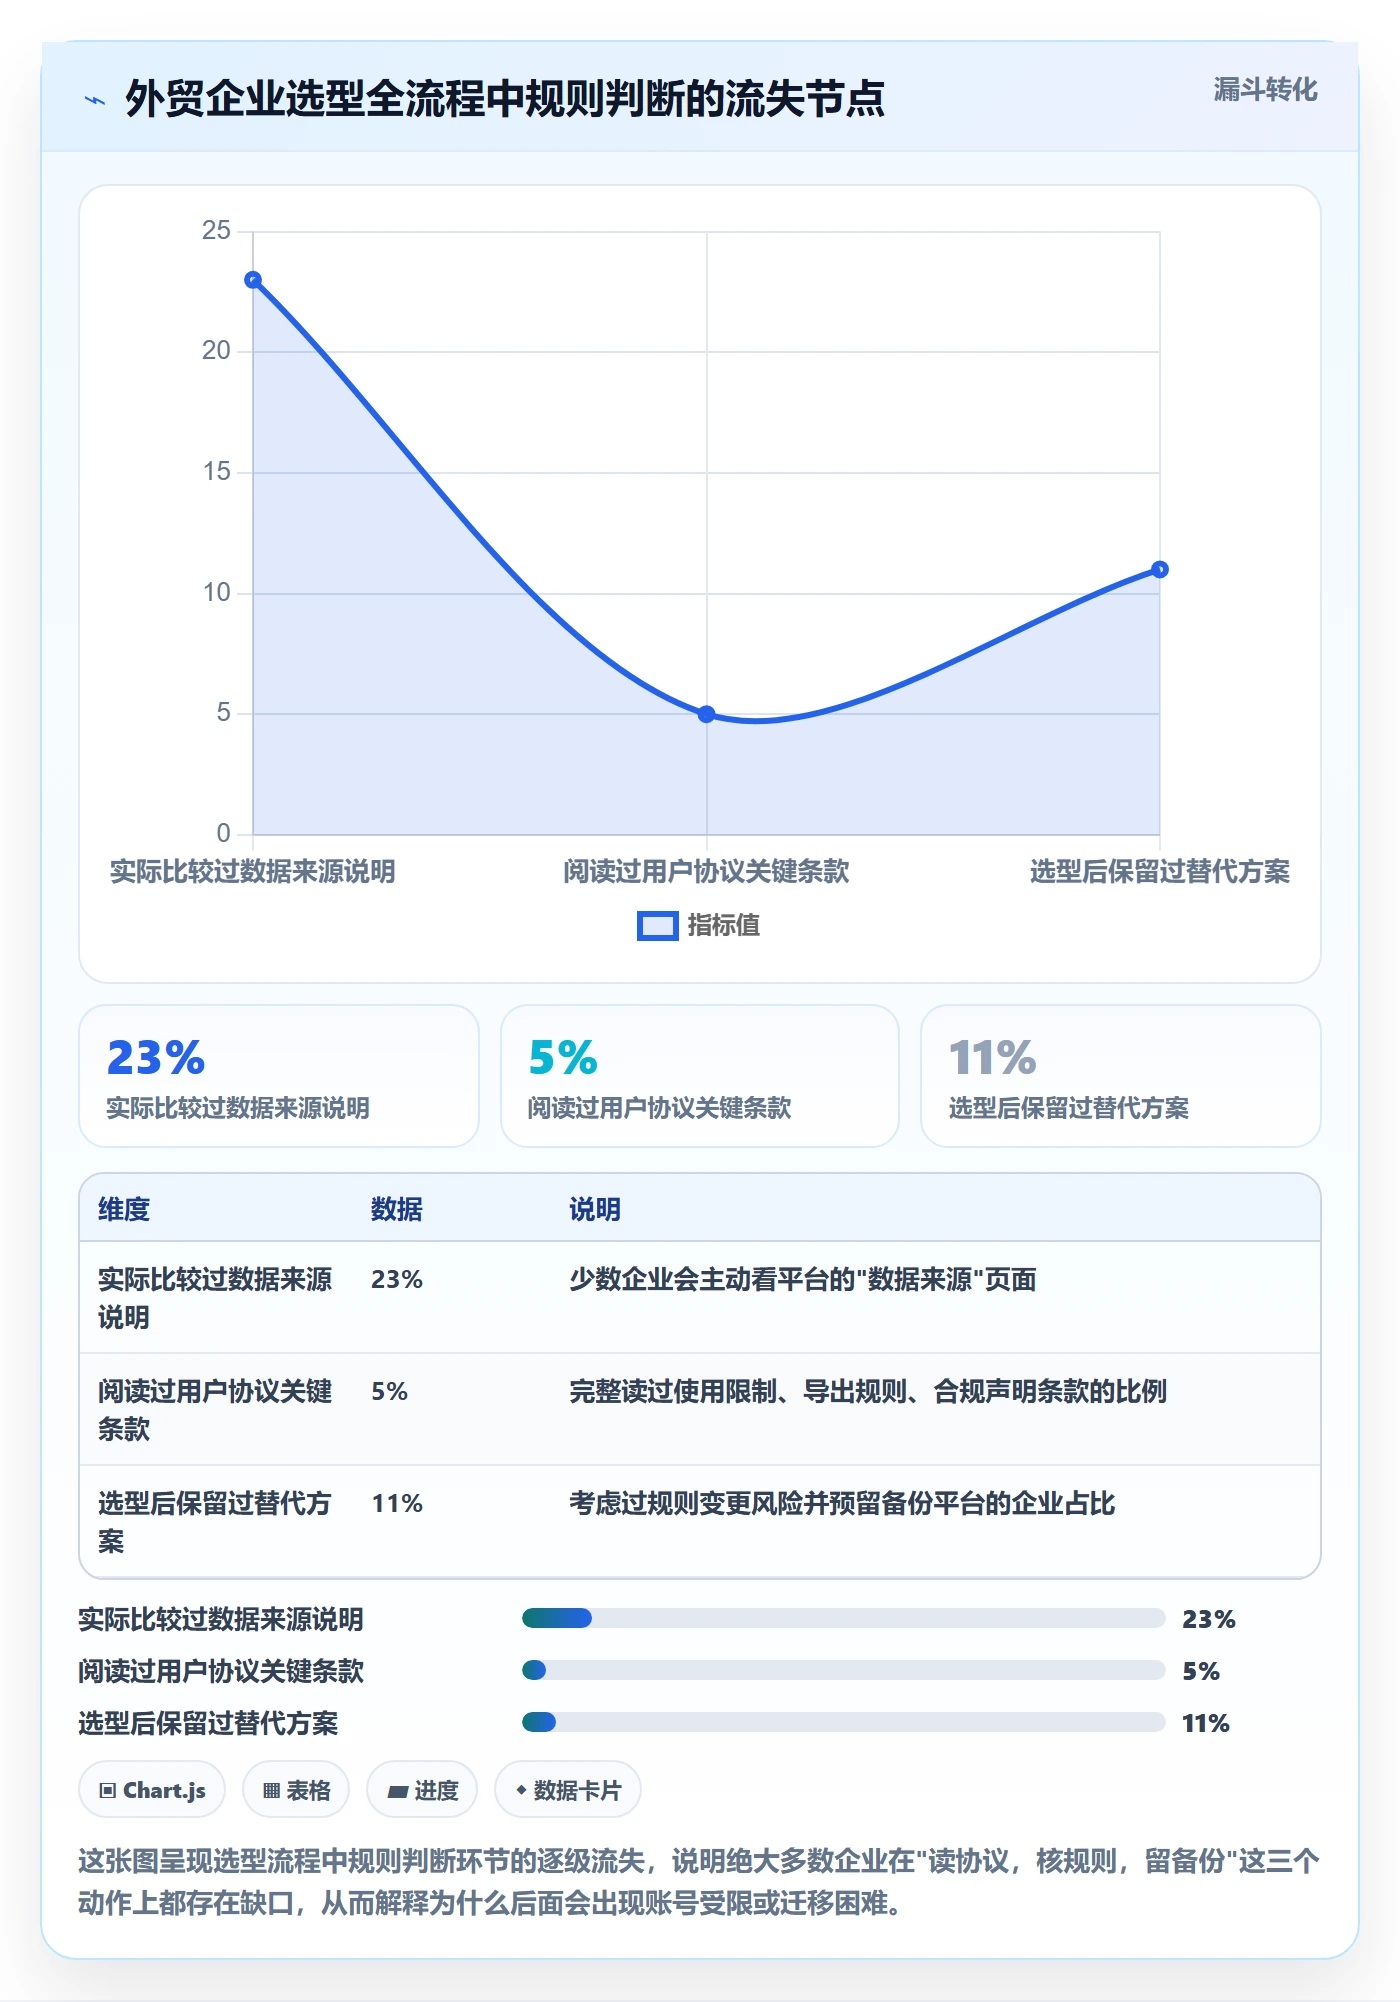Click the 维度 column header
This screenshot has width=1400, height=2002.
click(124, 1210)
